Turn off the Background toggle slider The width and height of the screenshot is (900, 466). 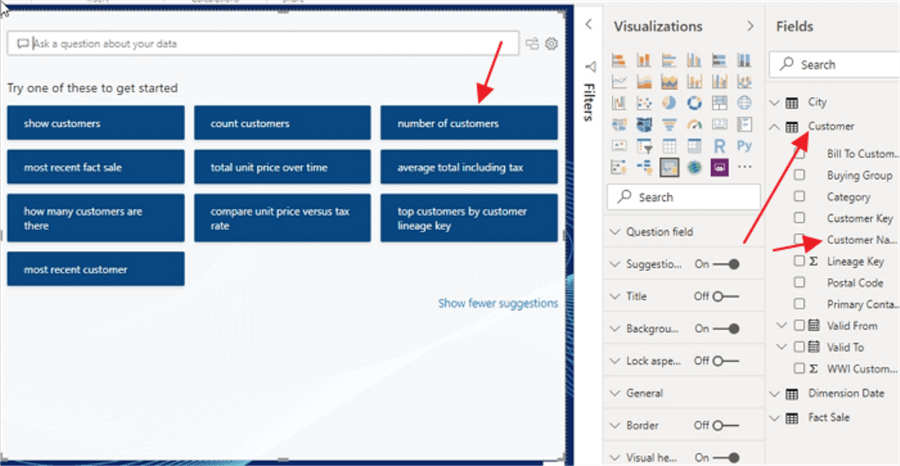point(726,329)
